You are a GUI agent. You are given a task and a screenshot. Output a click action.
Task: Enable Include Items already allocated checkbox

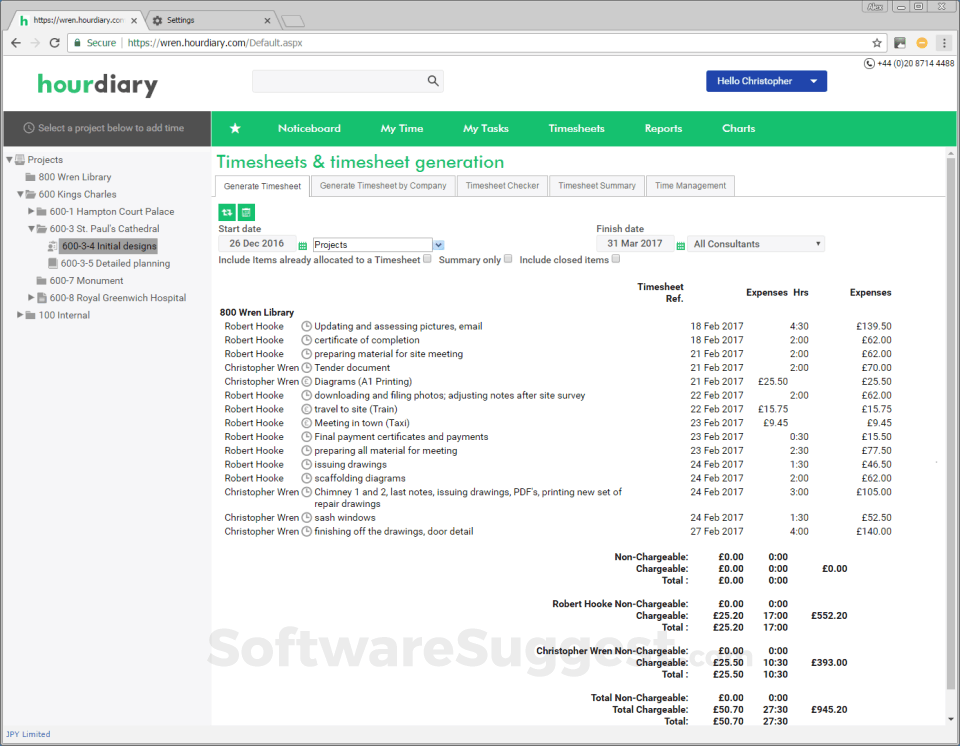(427, 259)
